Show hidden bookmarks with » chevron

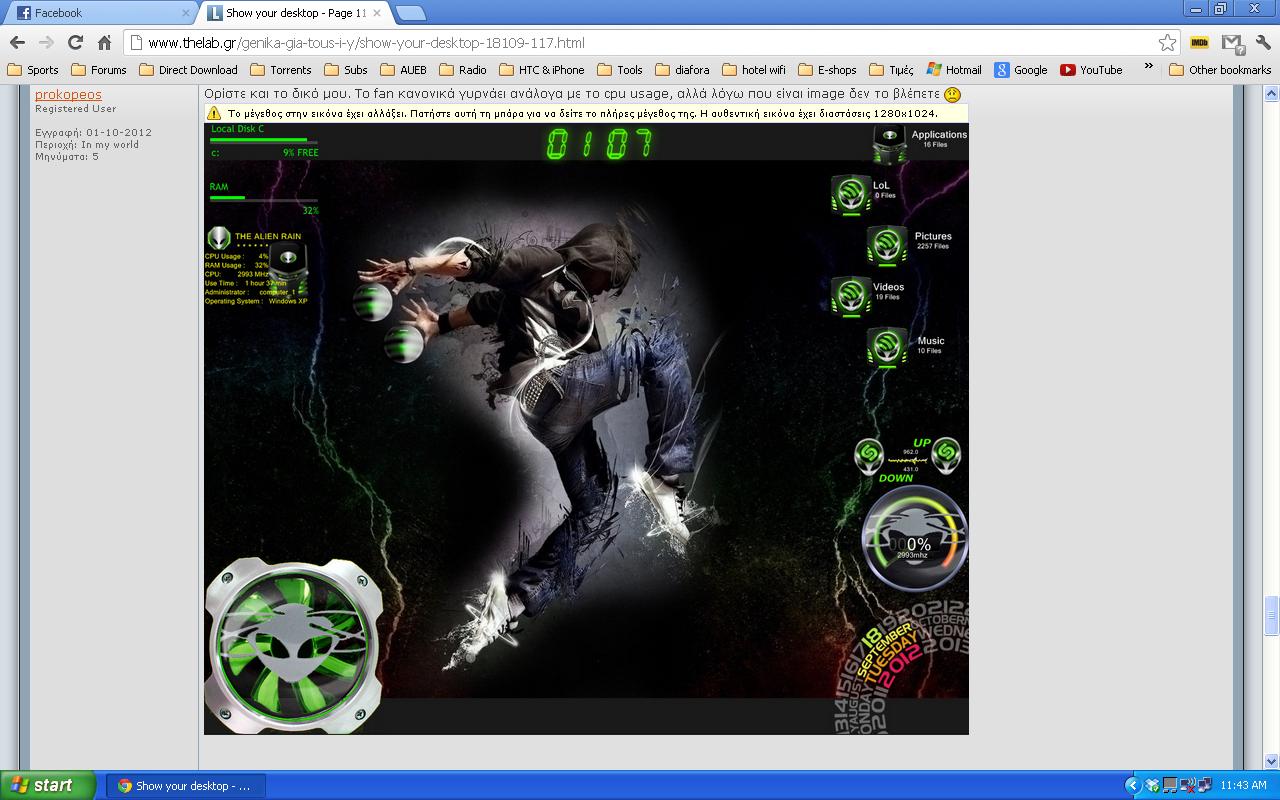pos(1148,68)
